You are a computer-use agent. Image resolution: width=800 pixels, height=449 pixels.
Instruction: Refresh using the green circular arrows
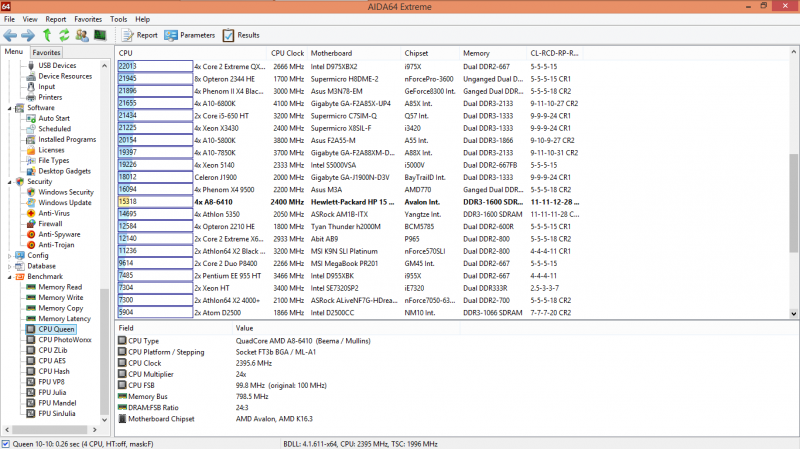click(64, 35)
